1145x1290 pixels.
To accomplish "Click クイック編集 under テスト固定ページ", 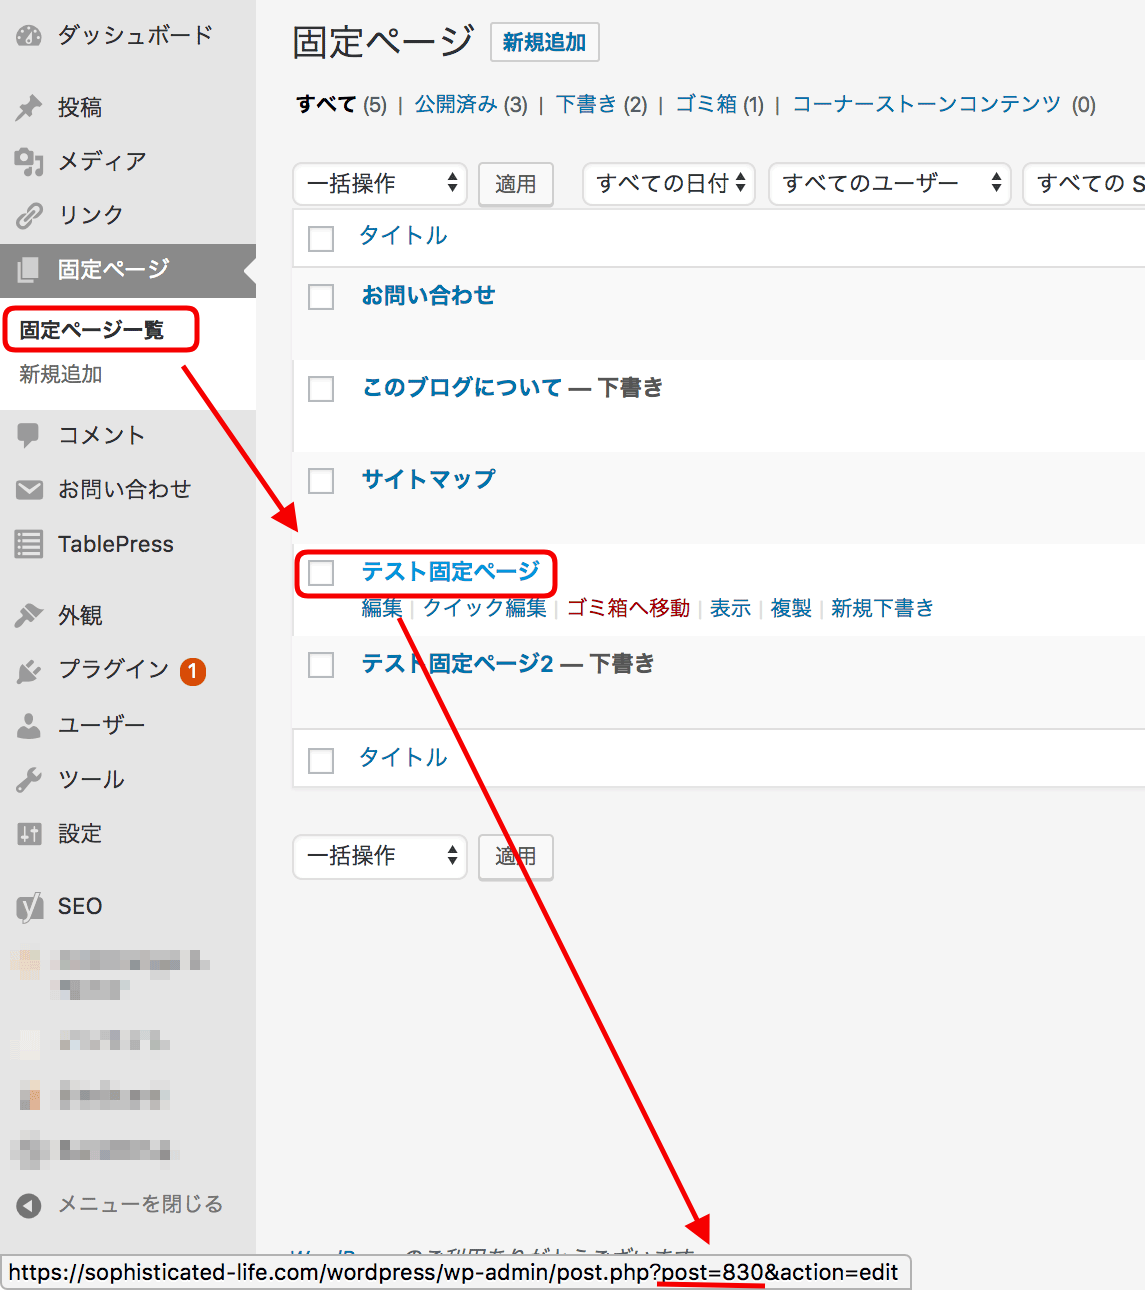I will pos(485,608).
